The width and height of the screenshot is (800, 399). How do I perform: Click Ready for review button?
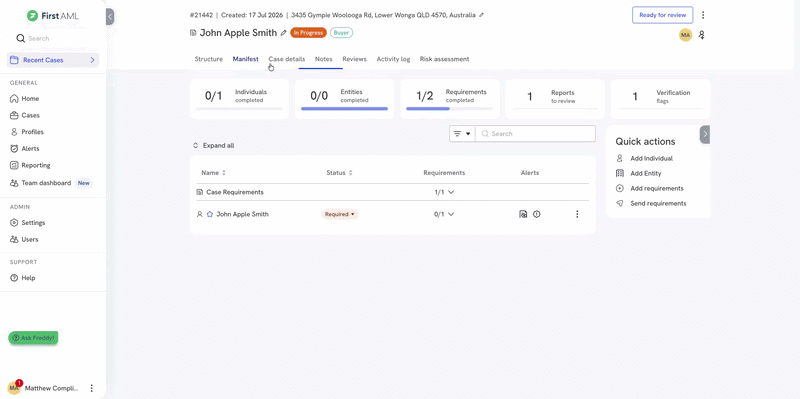pos(662,15)
